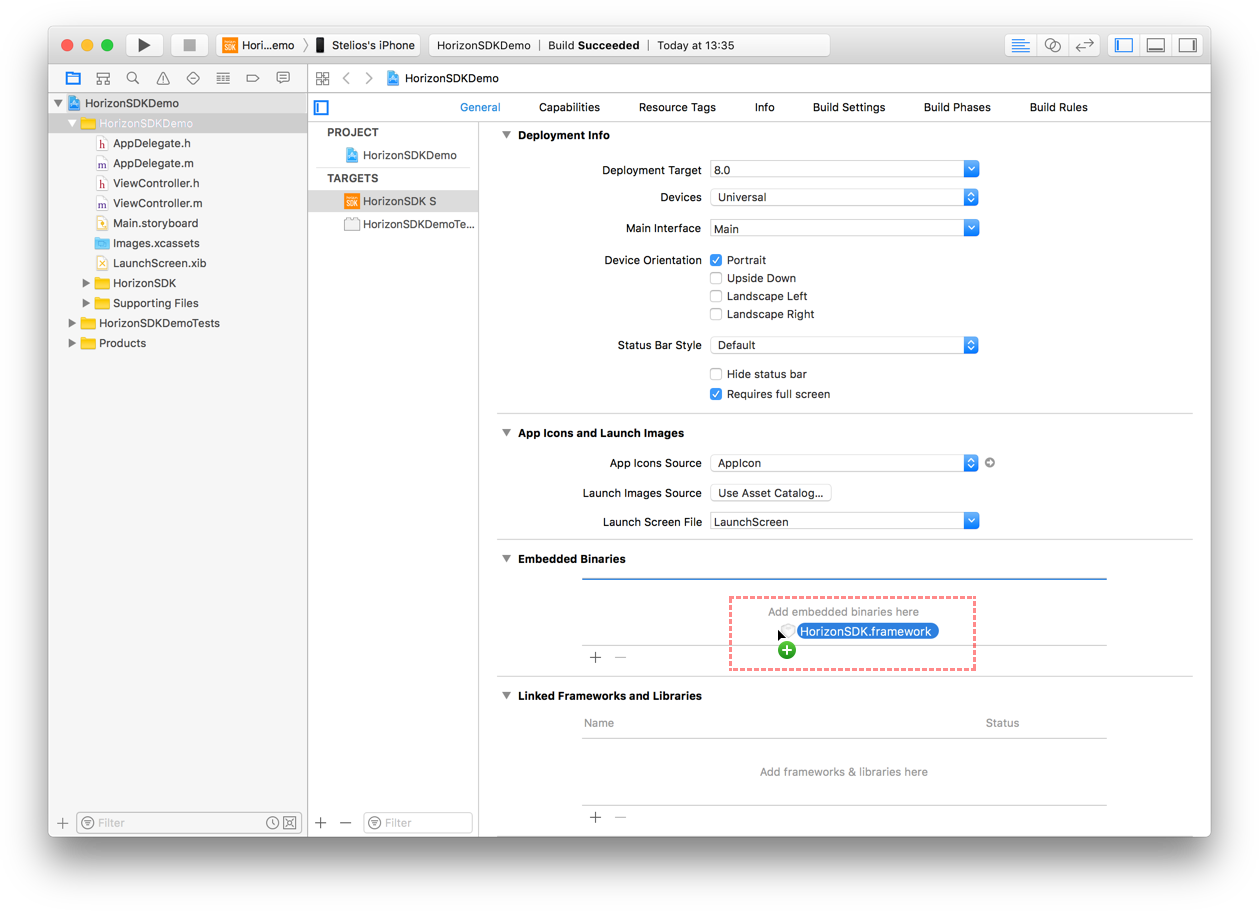
Task: Stop the running task
Action: (189, 45)
